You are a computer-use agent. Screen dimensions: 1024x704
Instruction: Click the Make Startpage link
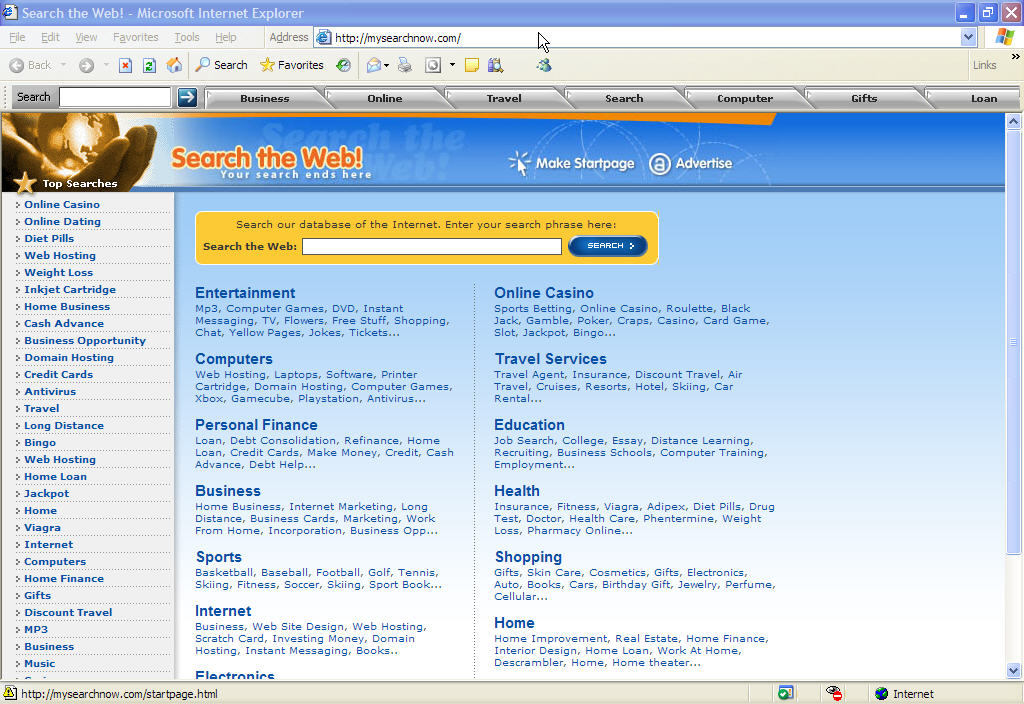point(585,163)
